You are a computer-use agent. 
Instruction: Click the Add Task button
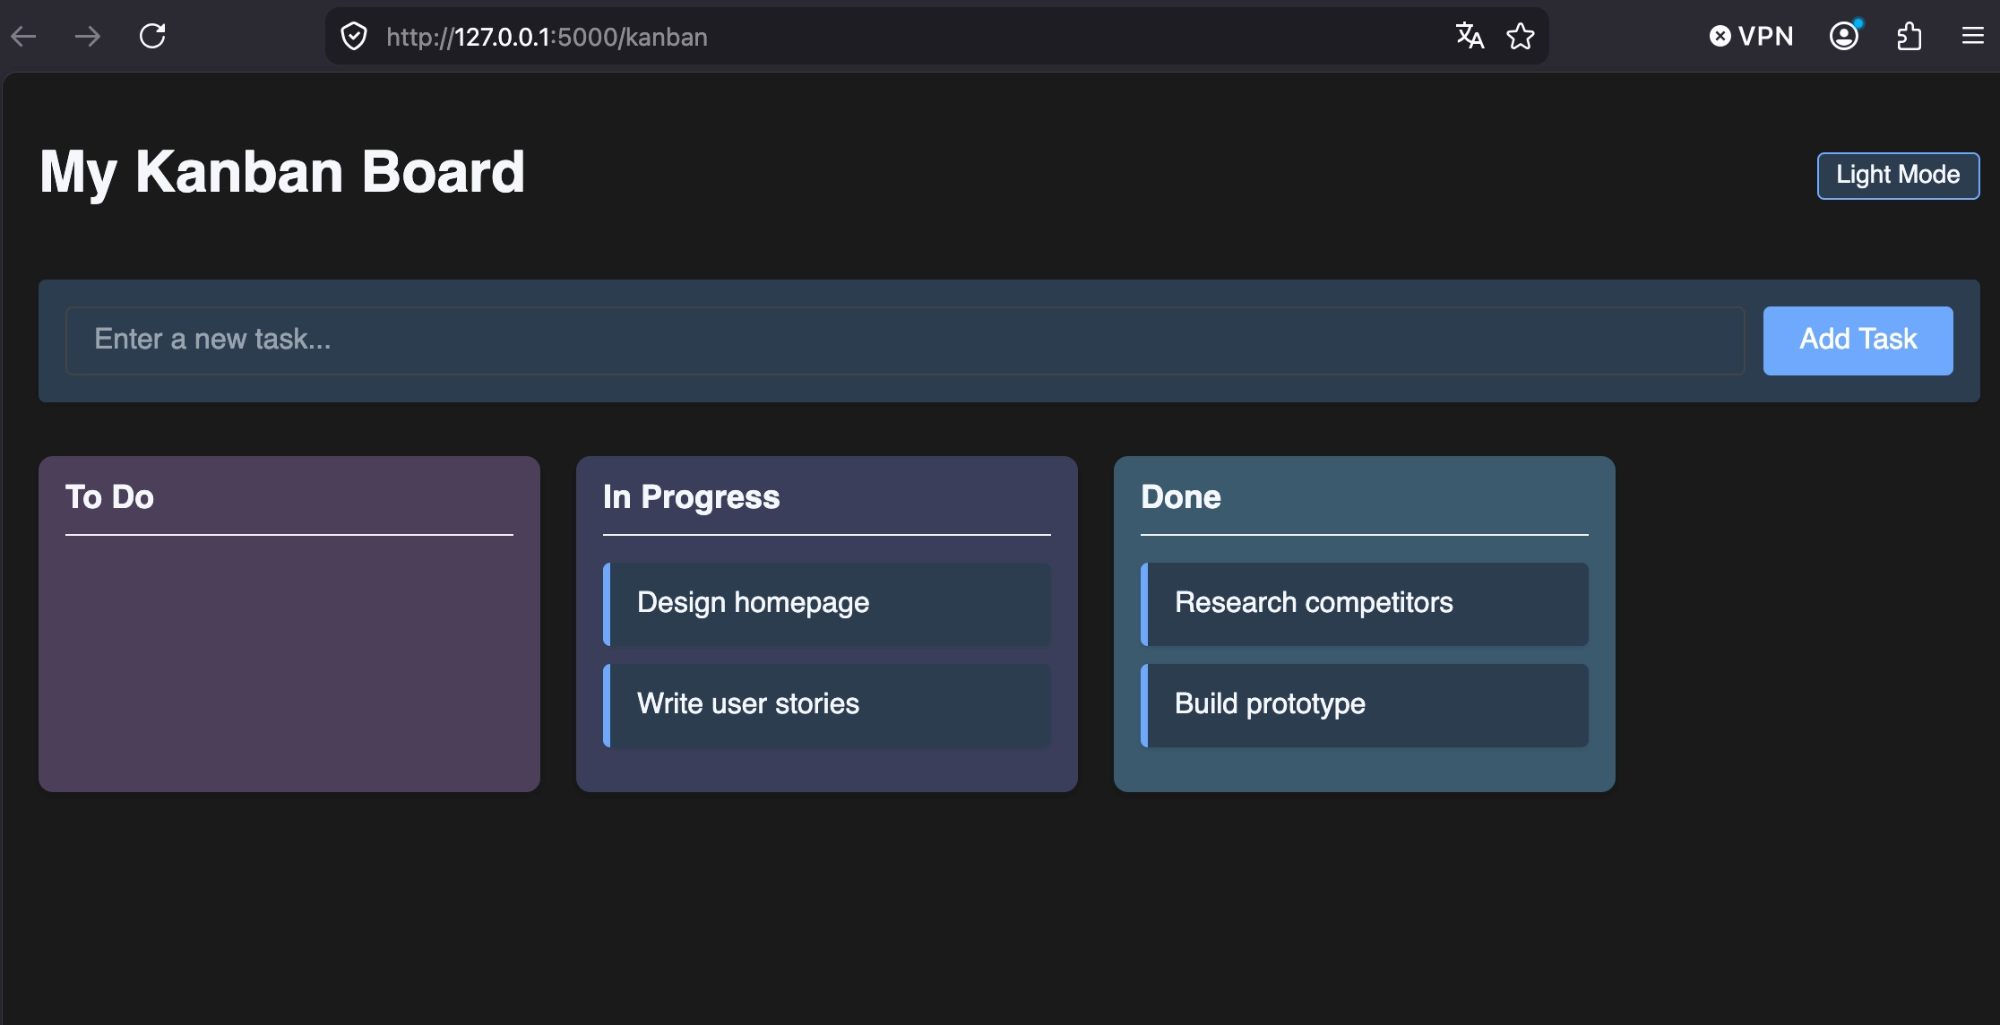pyautogui.click(x=1858, y=340)
